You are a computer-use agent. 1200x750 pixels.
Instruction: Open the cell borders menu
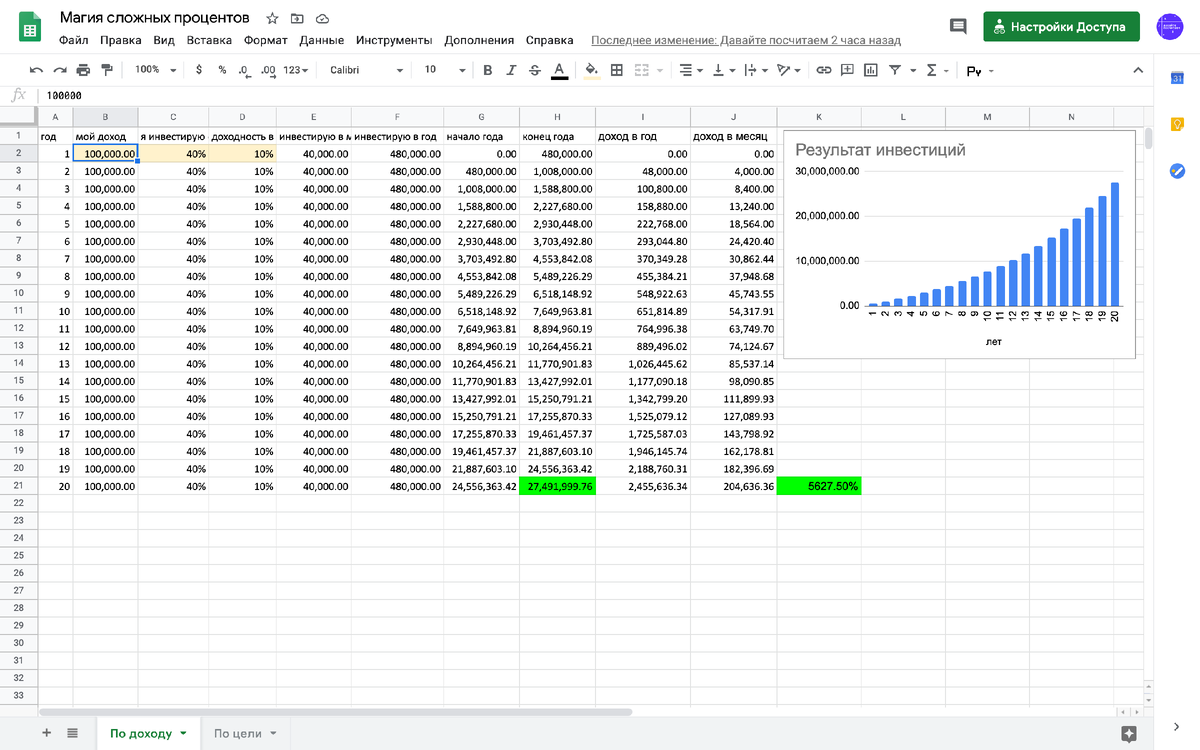(617, 70)
